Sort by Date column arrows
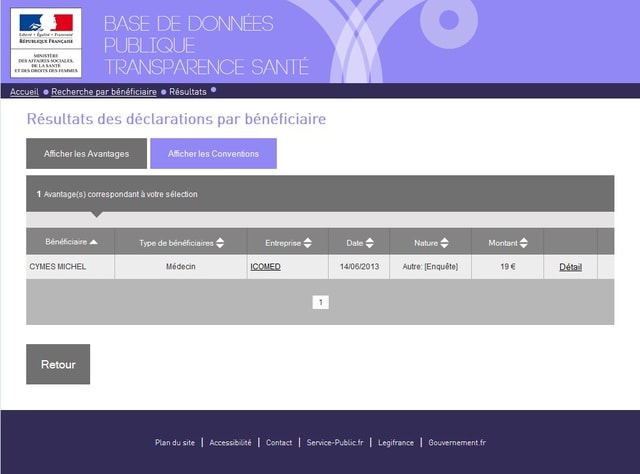 tap(370, 243)
